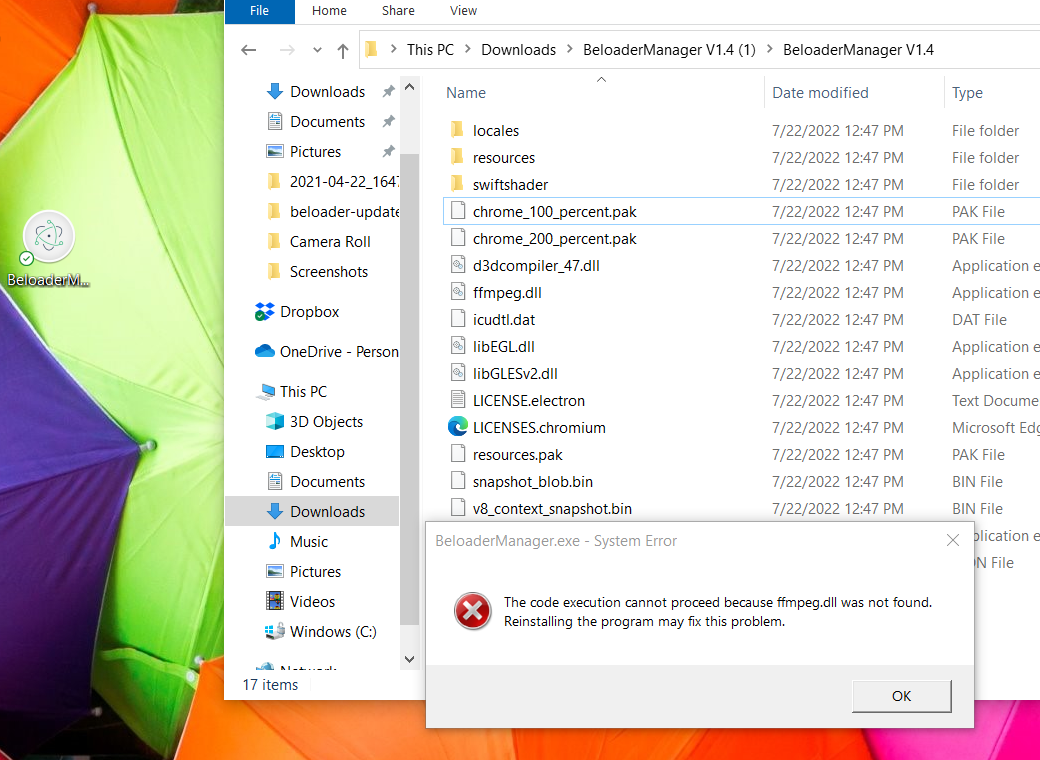Expand the chevron after This PC in address bar
Screen dimensions: 1040x760
point(468,50)
